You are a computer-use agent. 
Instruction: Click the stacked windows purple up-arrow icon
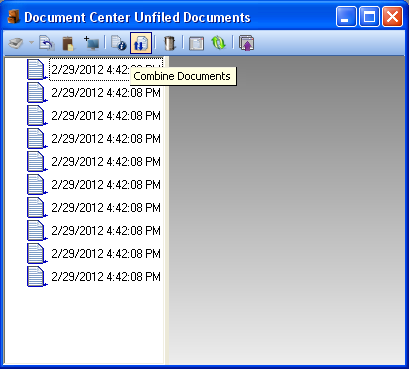246,43
